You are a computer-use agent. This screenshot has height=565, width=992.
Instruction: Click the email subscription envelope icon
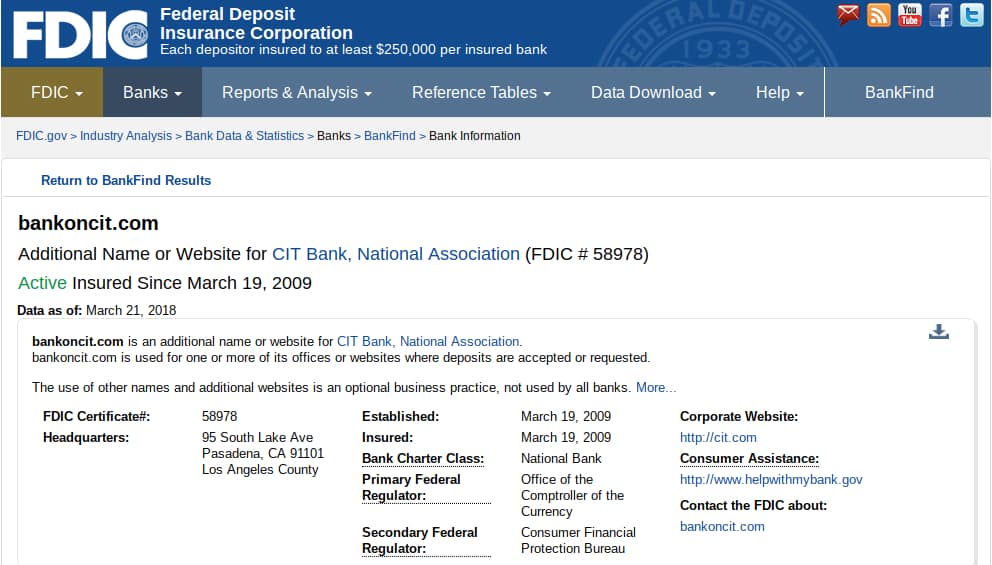[x=848, y=15]
